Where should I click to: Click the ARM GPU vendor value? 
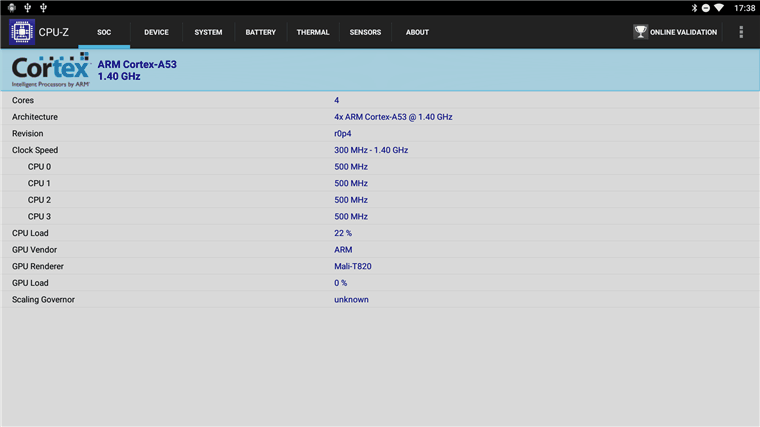coord(343,250)
